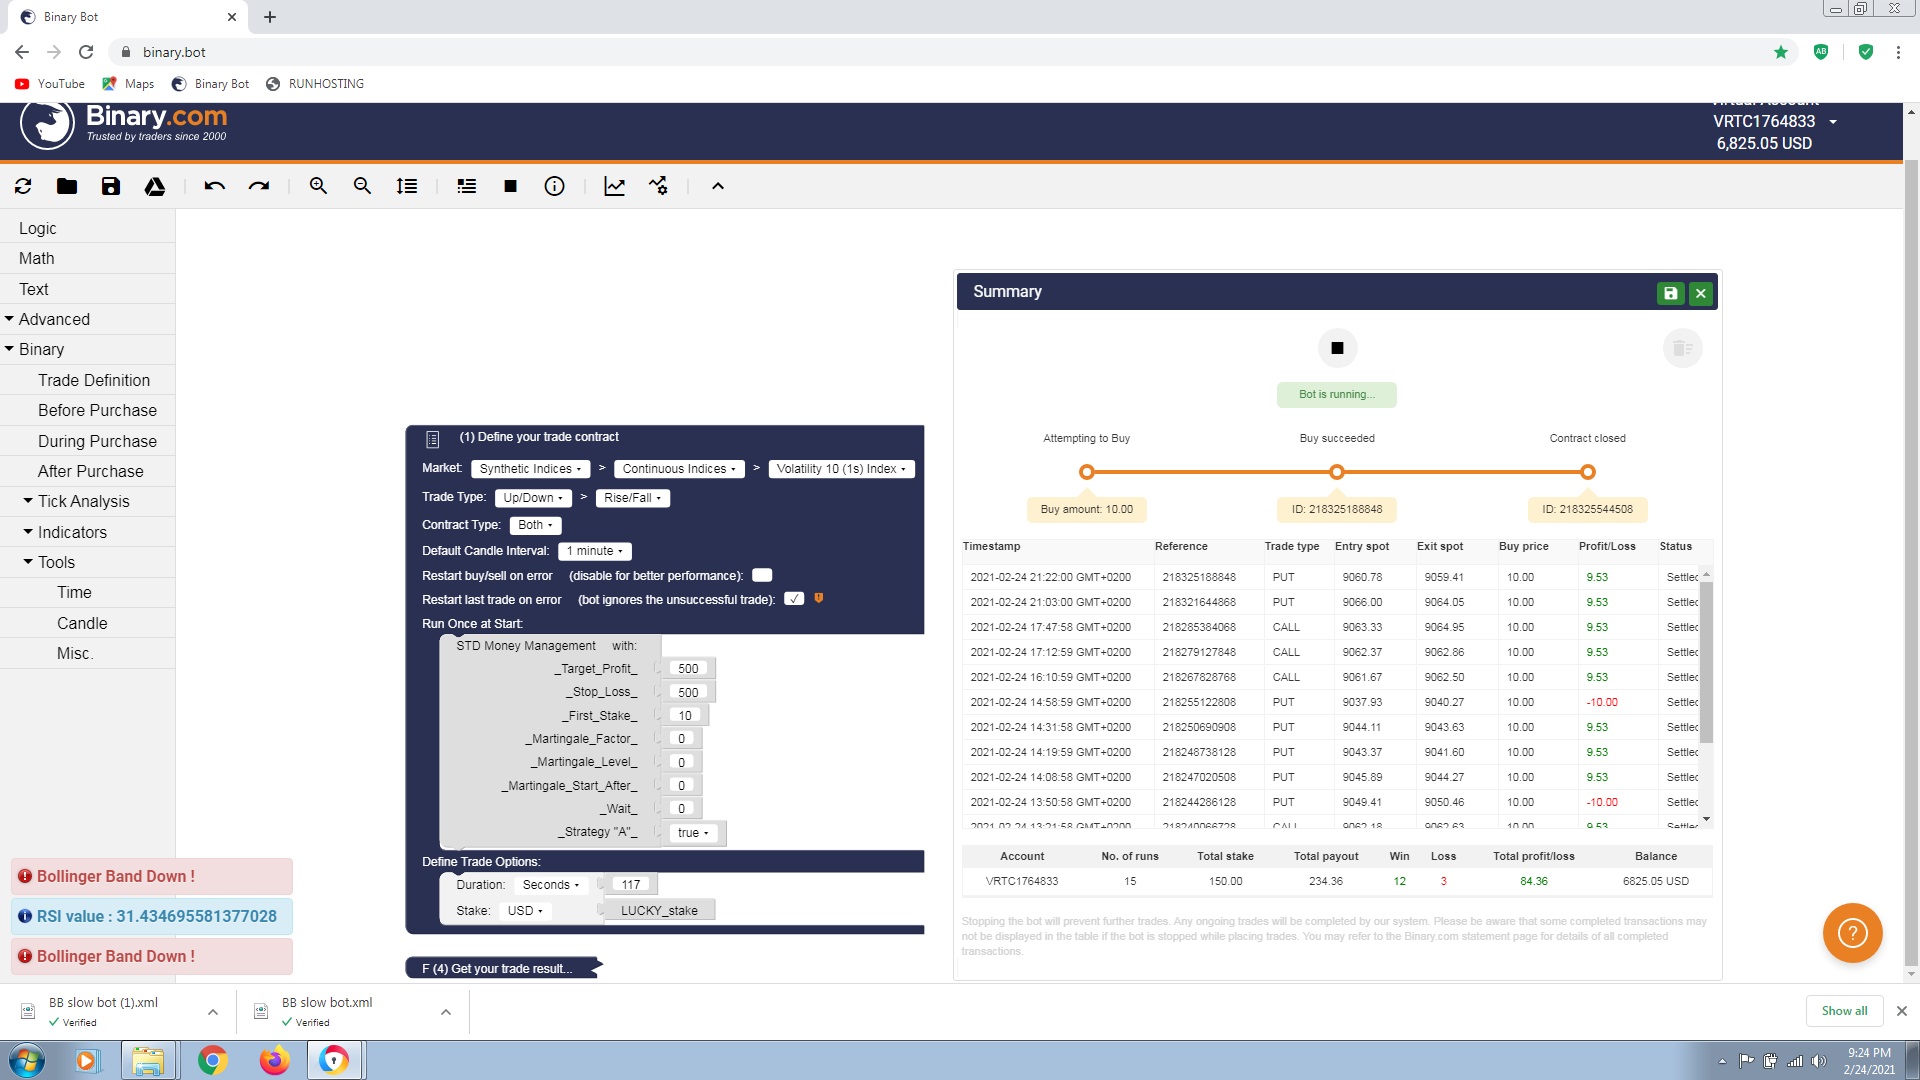Open the Google Drive integration icon
The height and width of the screenshot is (1080, 1920).
155,186
